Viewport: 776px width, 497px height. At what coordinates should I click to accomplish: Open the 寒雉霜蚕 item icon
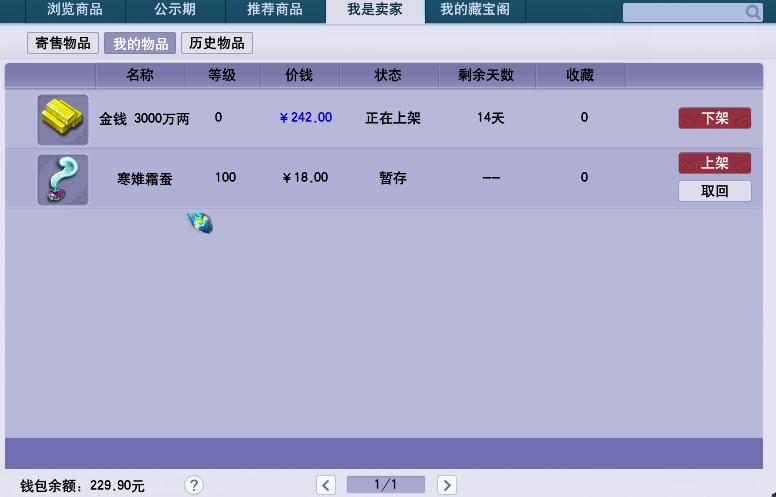click(x=63, y=180)
